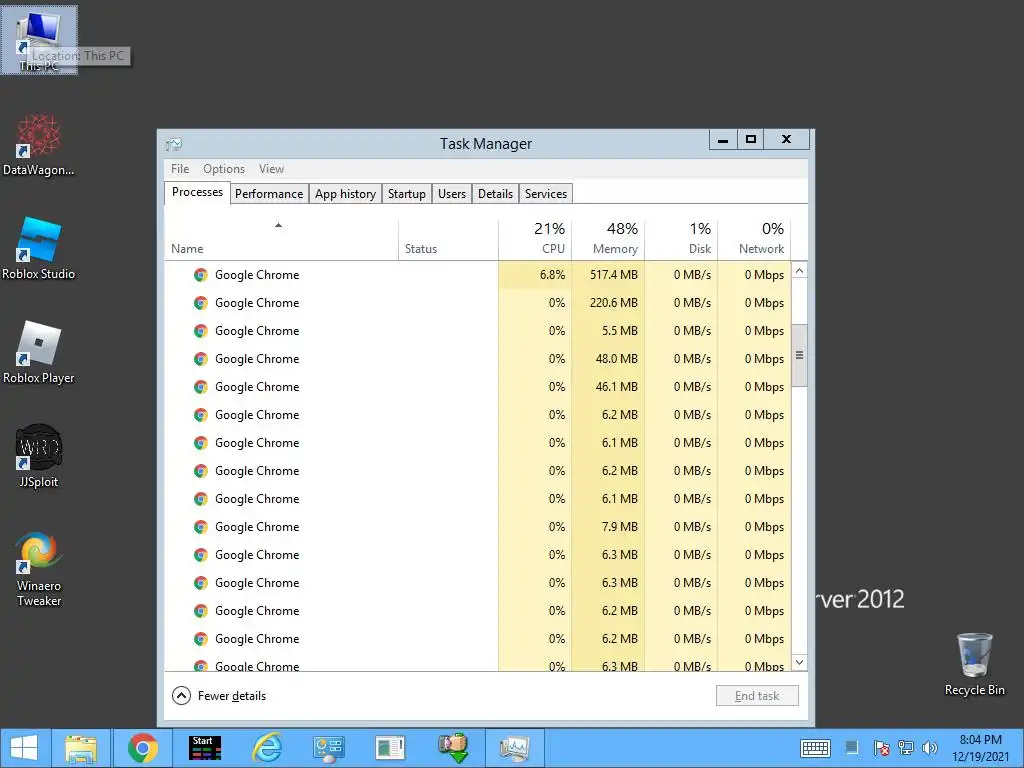Open the Options menu
1024x768 pixels.
pyautogui.click(x=224, y=168)
